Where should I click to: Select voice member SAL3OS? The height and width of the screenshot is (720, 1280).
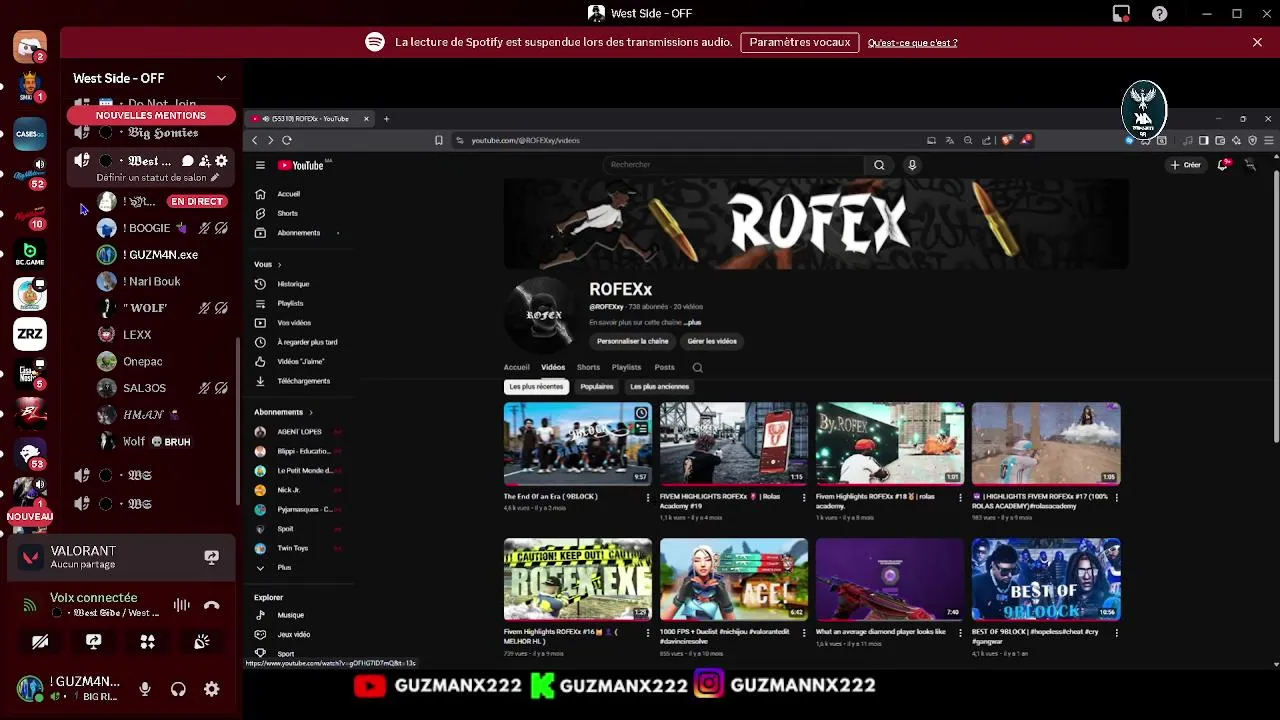(x=163, y=388)
